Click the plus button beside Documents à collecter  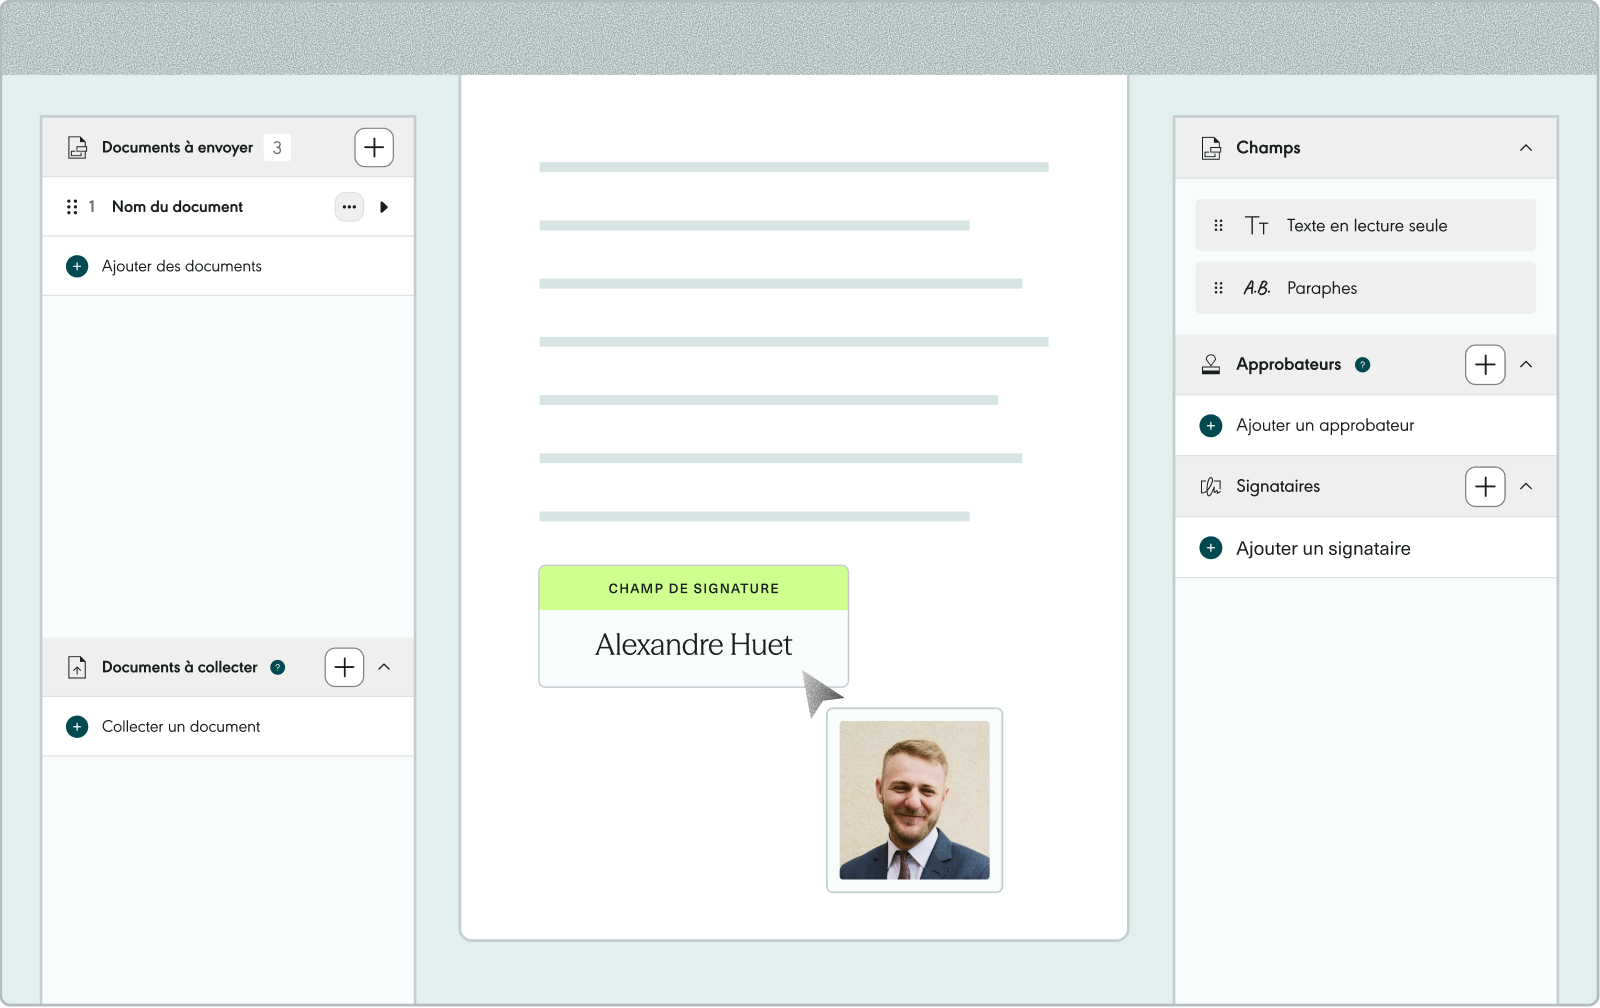pyautogui.click(x=344, y=667)
